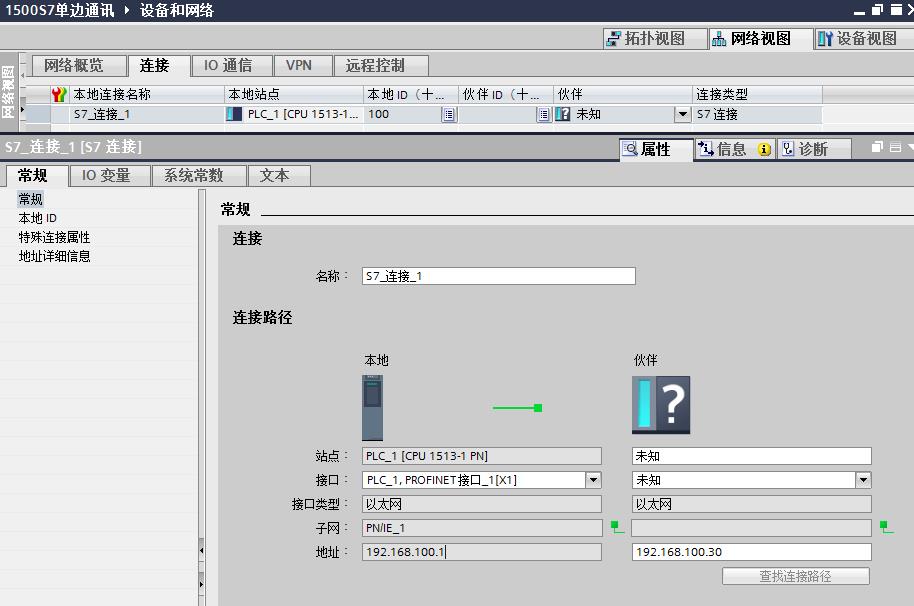Click the partner address field 192.168.100.30
The image size is (914, 606).
click(x=751, y=552)
